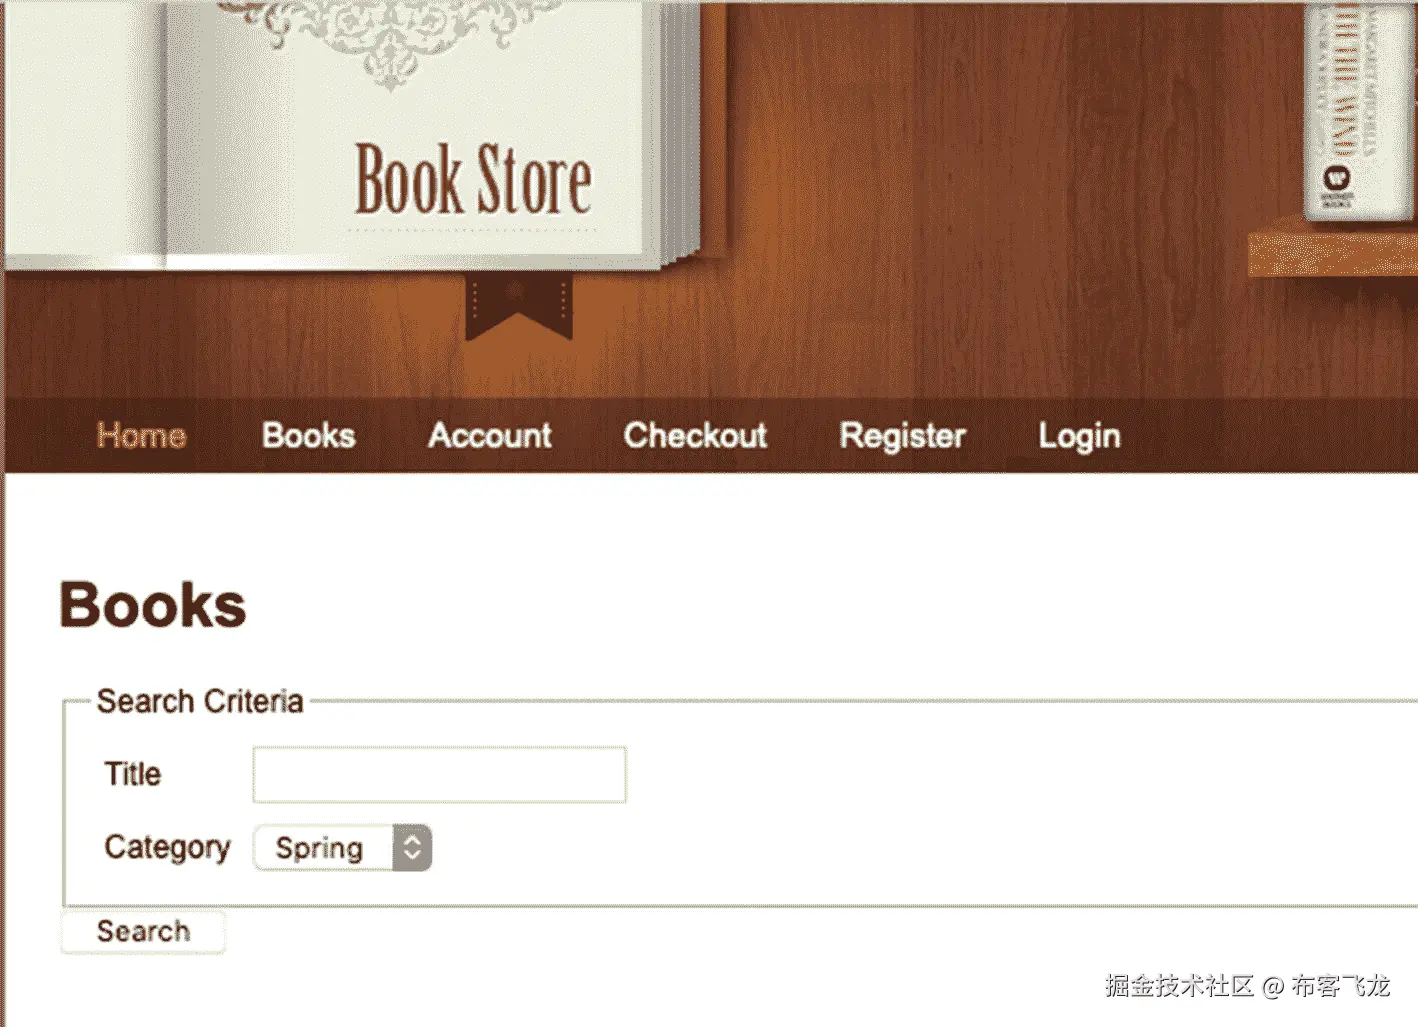
Task: Click the Search Criteria legend
Action: coord(200,701)
